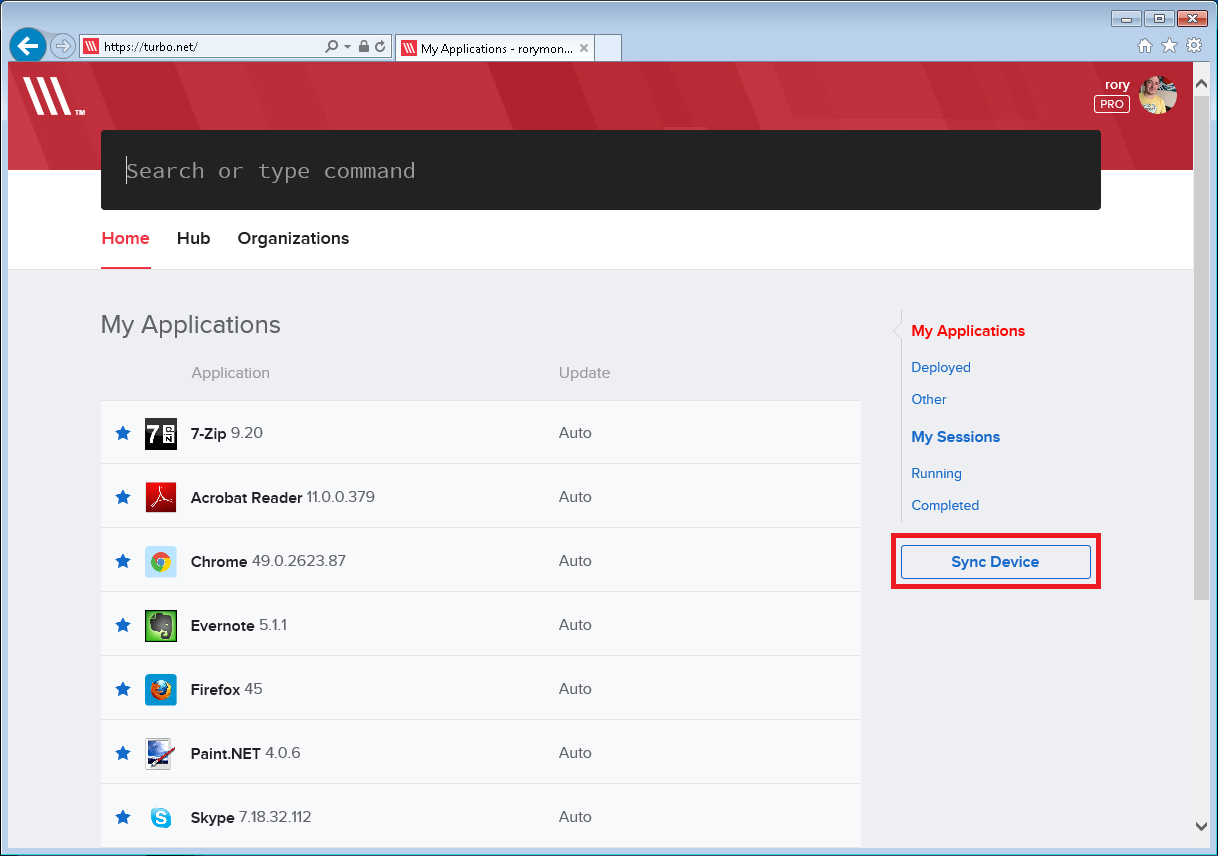The image size is (1218, 856).
Task: Click the Skype app icon
Action: pos(160,817)
